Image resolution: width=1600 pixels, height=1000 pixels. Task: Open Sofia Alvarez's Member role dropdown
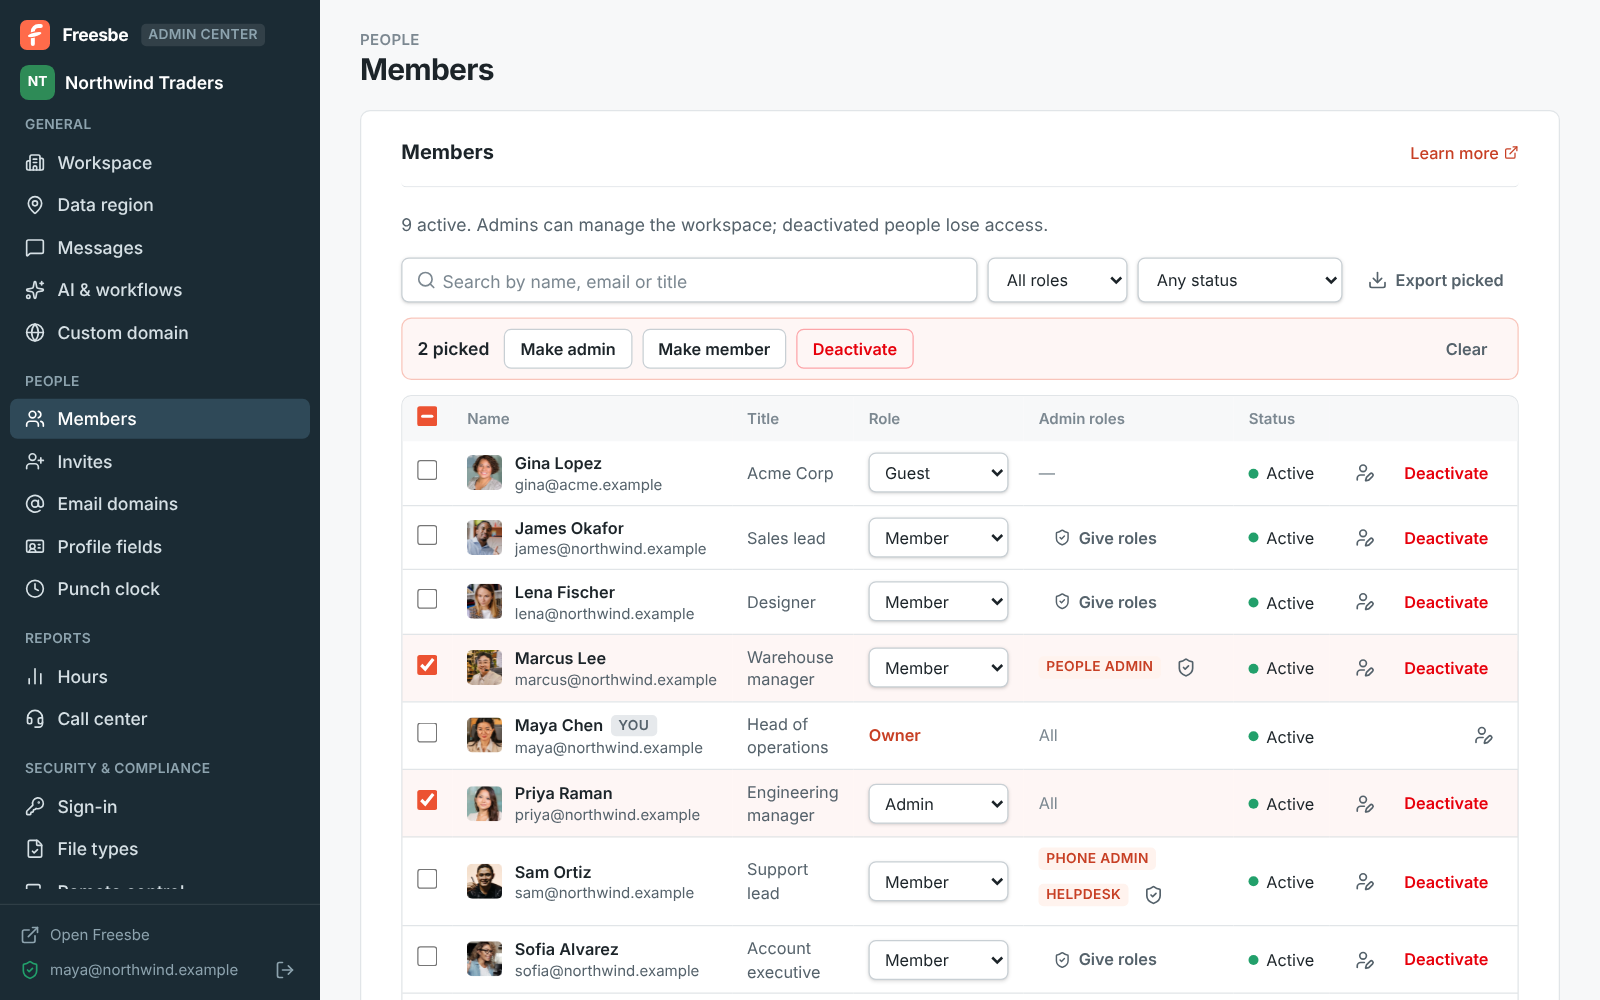click(x=938, y=960)
